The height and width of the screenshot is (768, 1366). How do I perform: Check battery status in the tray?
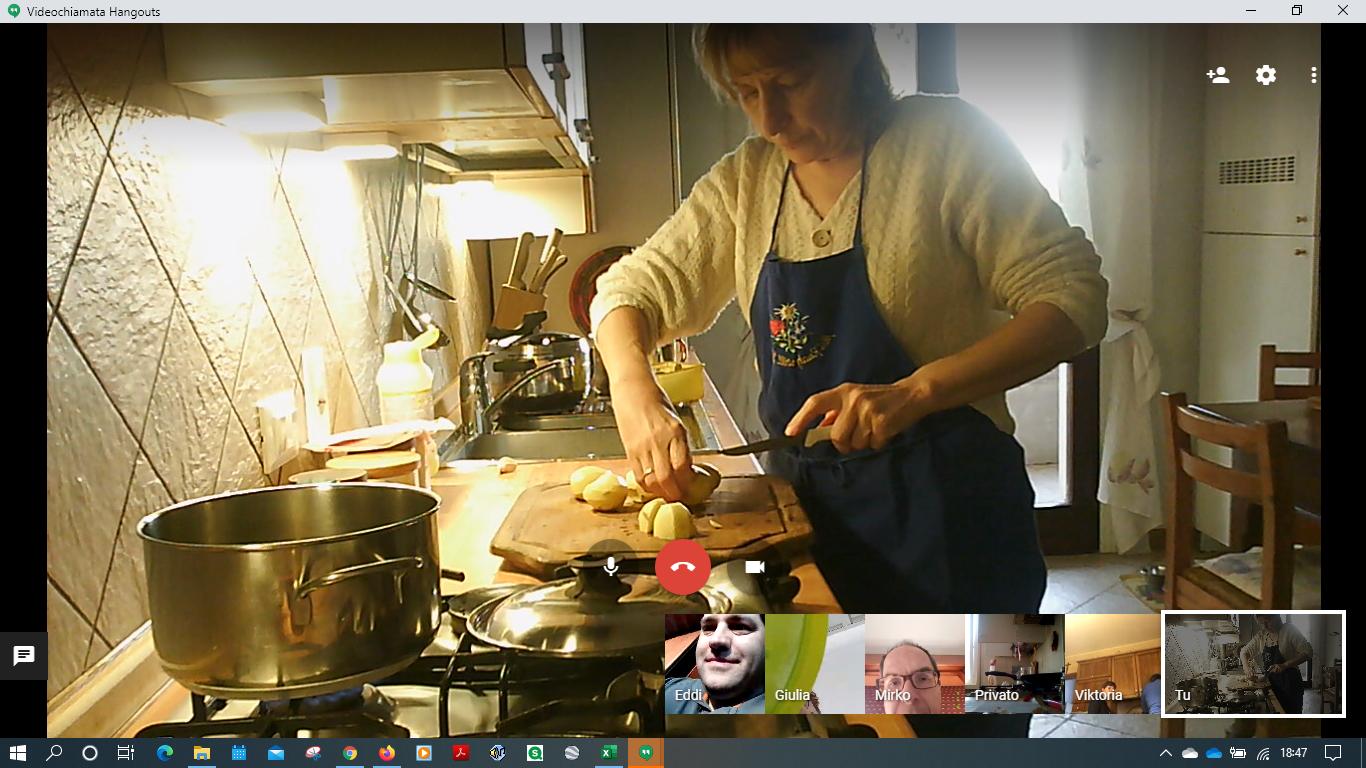coord(1238,753)
